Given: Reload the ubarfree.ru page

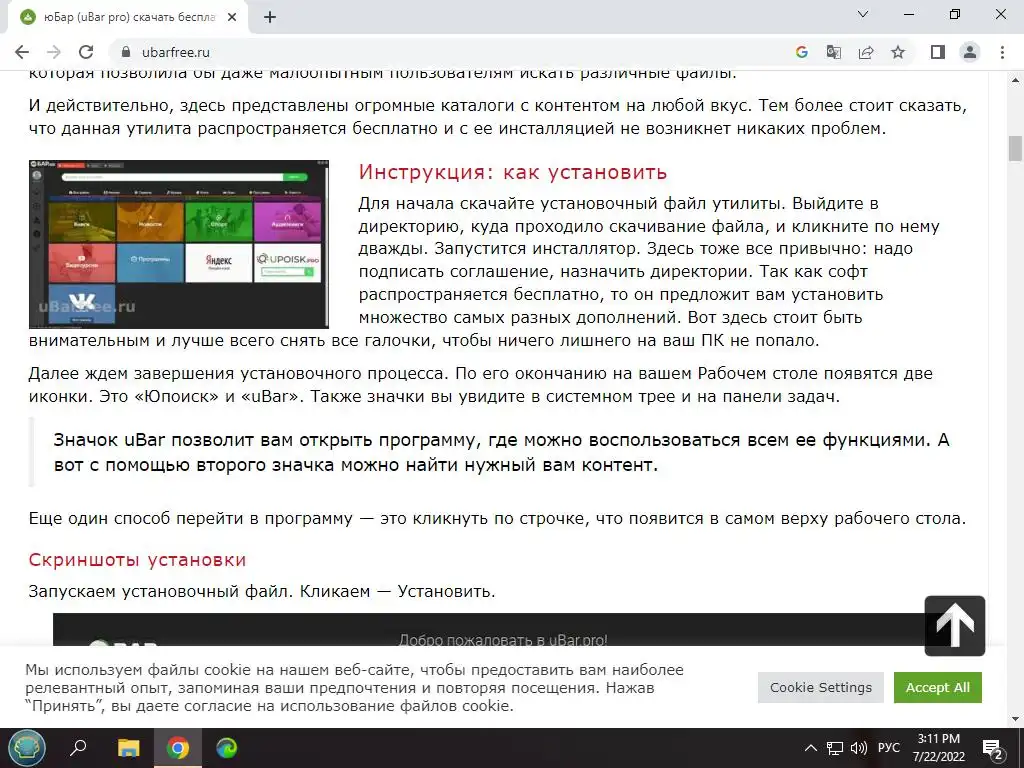Looking at the screenshot, I should tap(86, 52).
